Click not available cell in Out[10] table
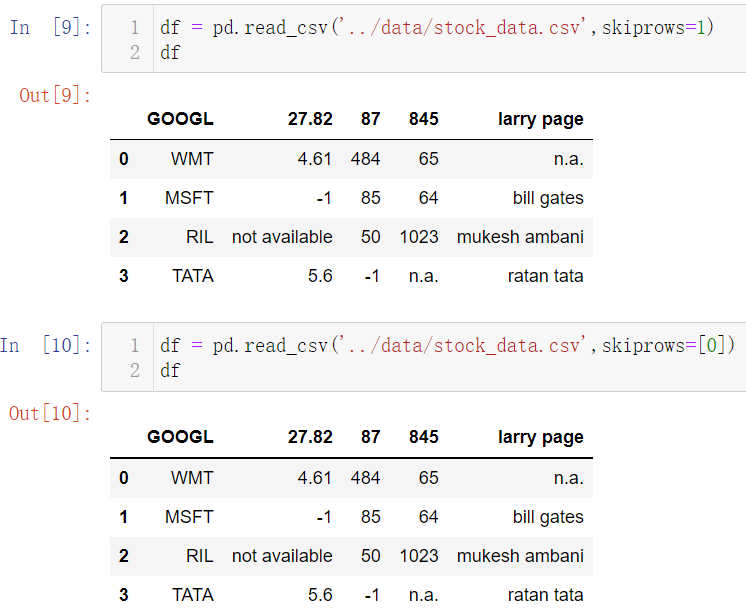 (282, 556)
